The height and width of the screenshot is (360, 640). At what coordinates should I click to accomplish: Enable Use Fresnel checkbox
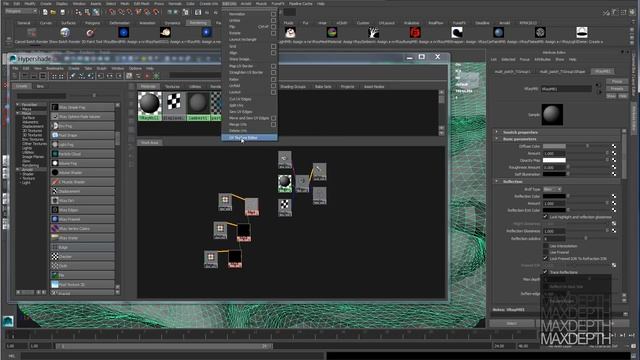pos(545,252)
